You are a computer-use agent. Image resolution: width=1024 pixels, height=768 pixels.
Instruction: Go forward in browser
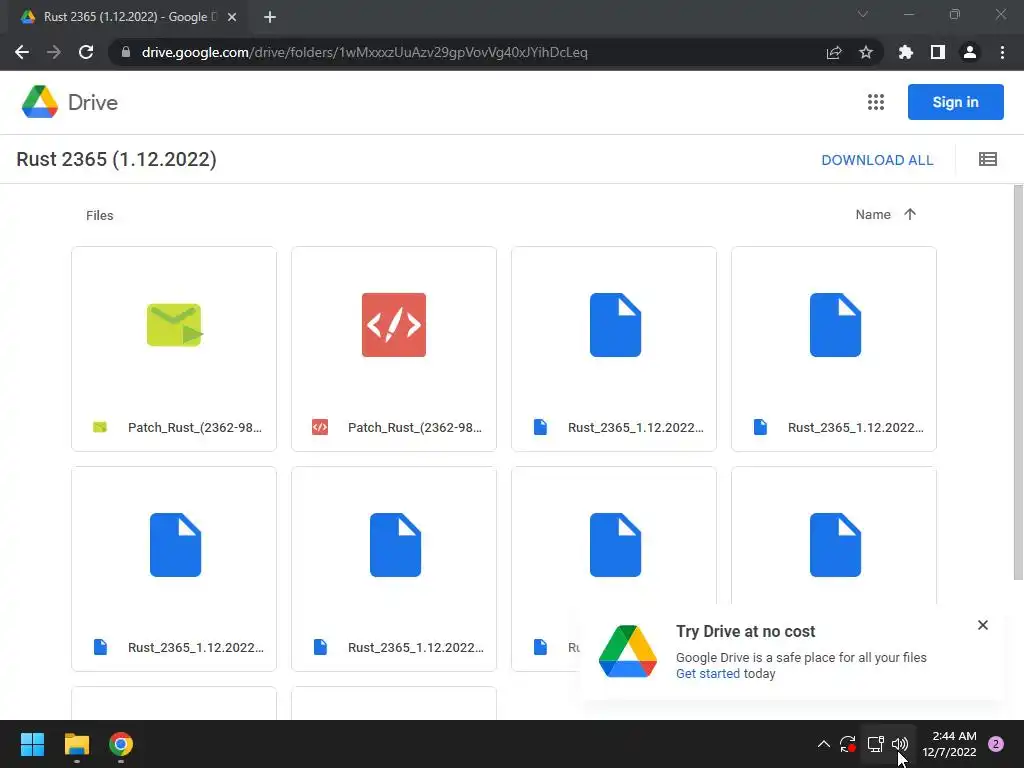(x=54, y=52)
